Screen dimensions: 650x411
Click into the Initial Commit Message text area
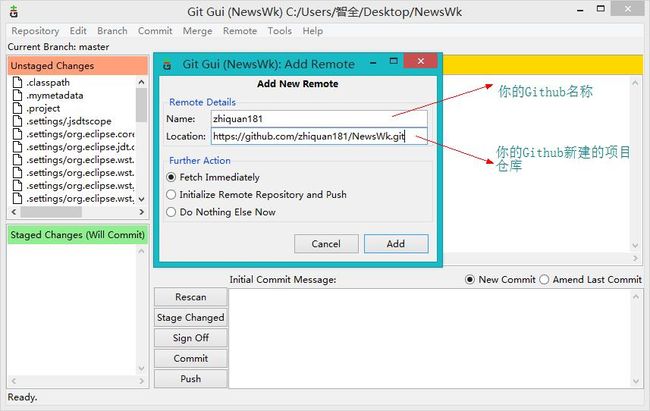pos(429,338)
